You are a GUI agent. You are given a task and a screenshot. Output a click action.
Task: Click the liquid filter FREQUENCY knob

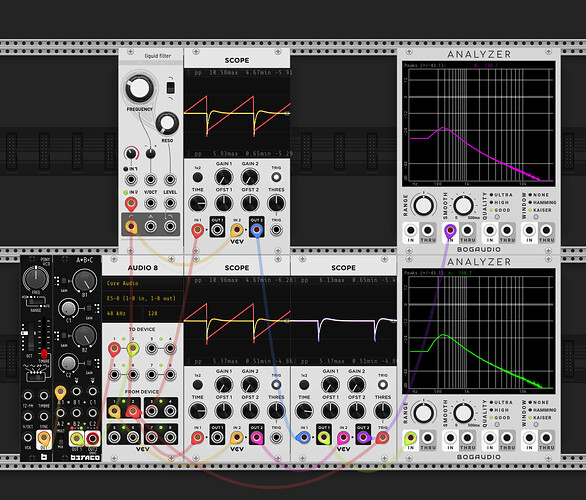tap(139, 88)
